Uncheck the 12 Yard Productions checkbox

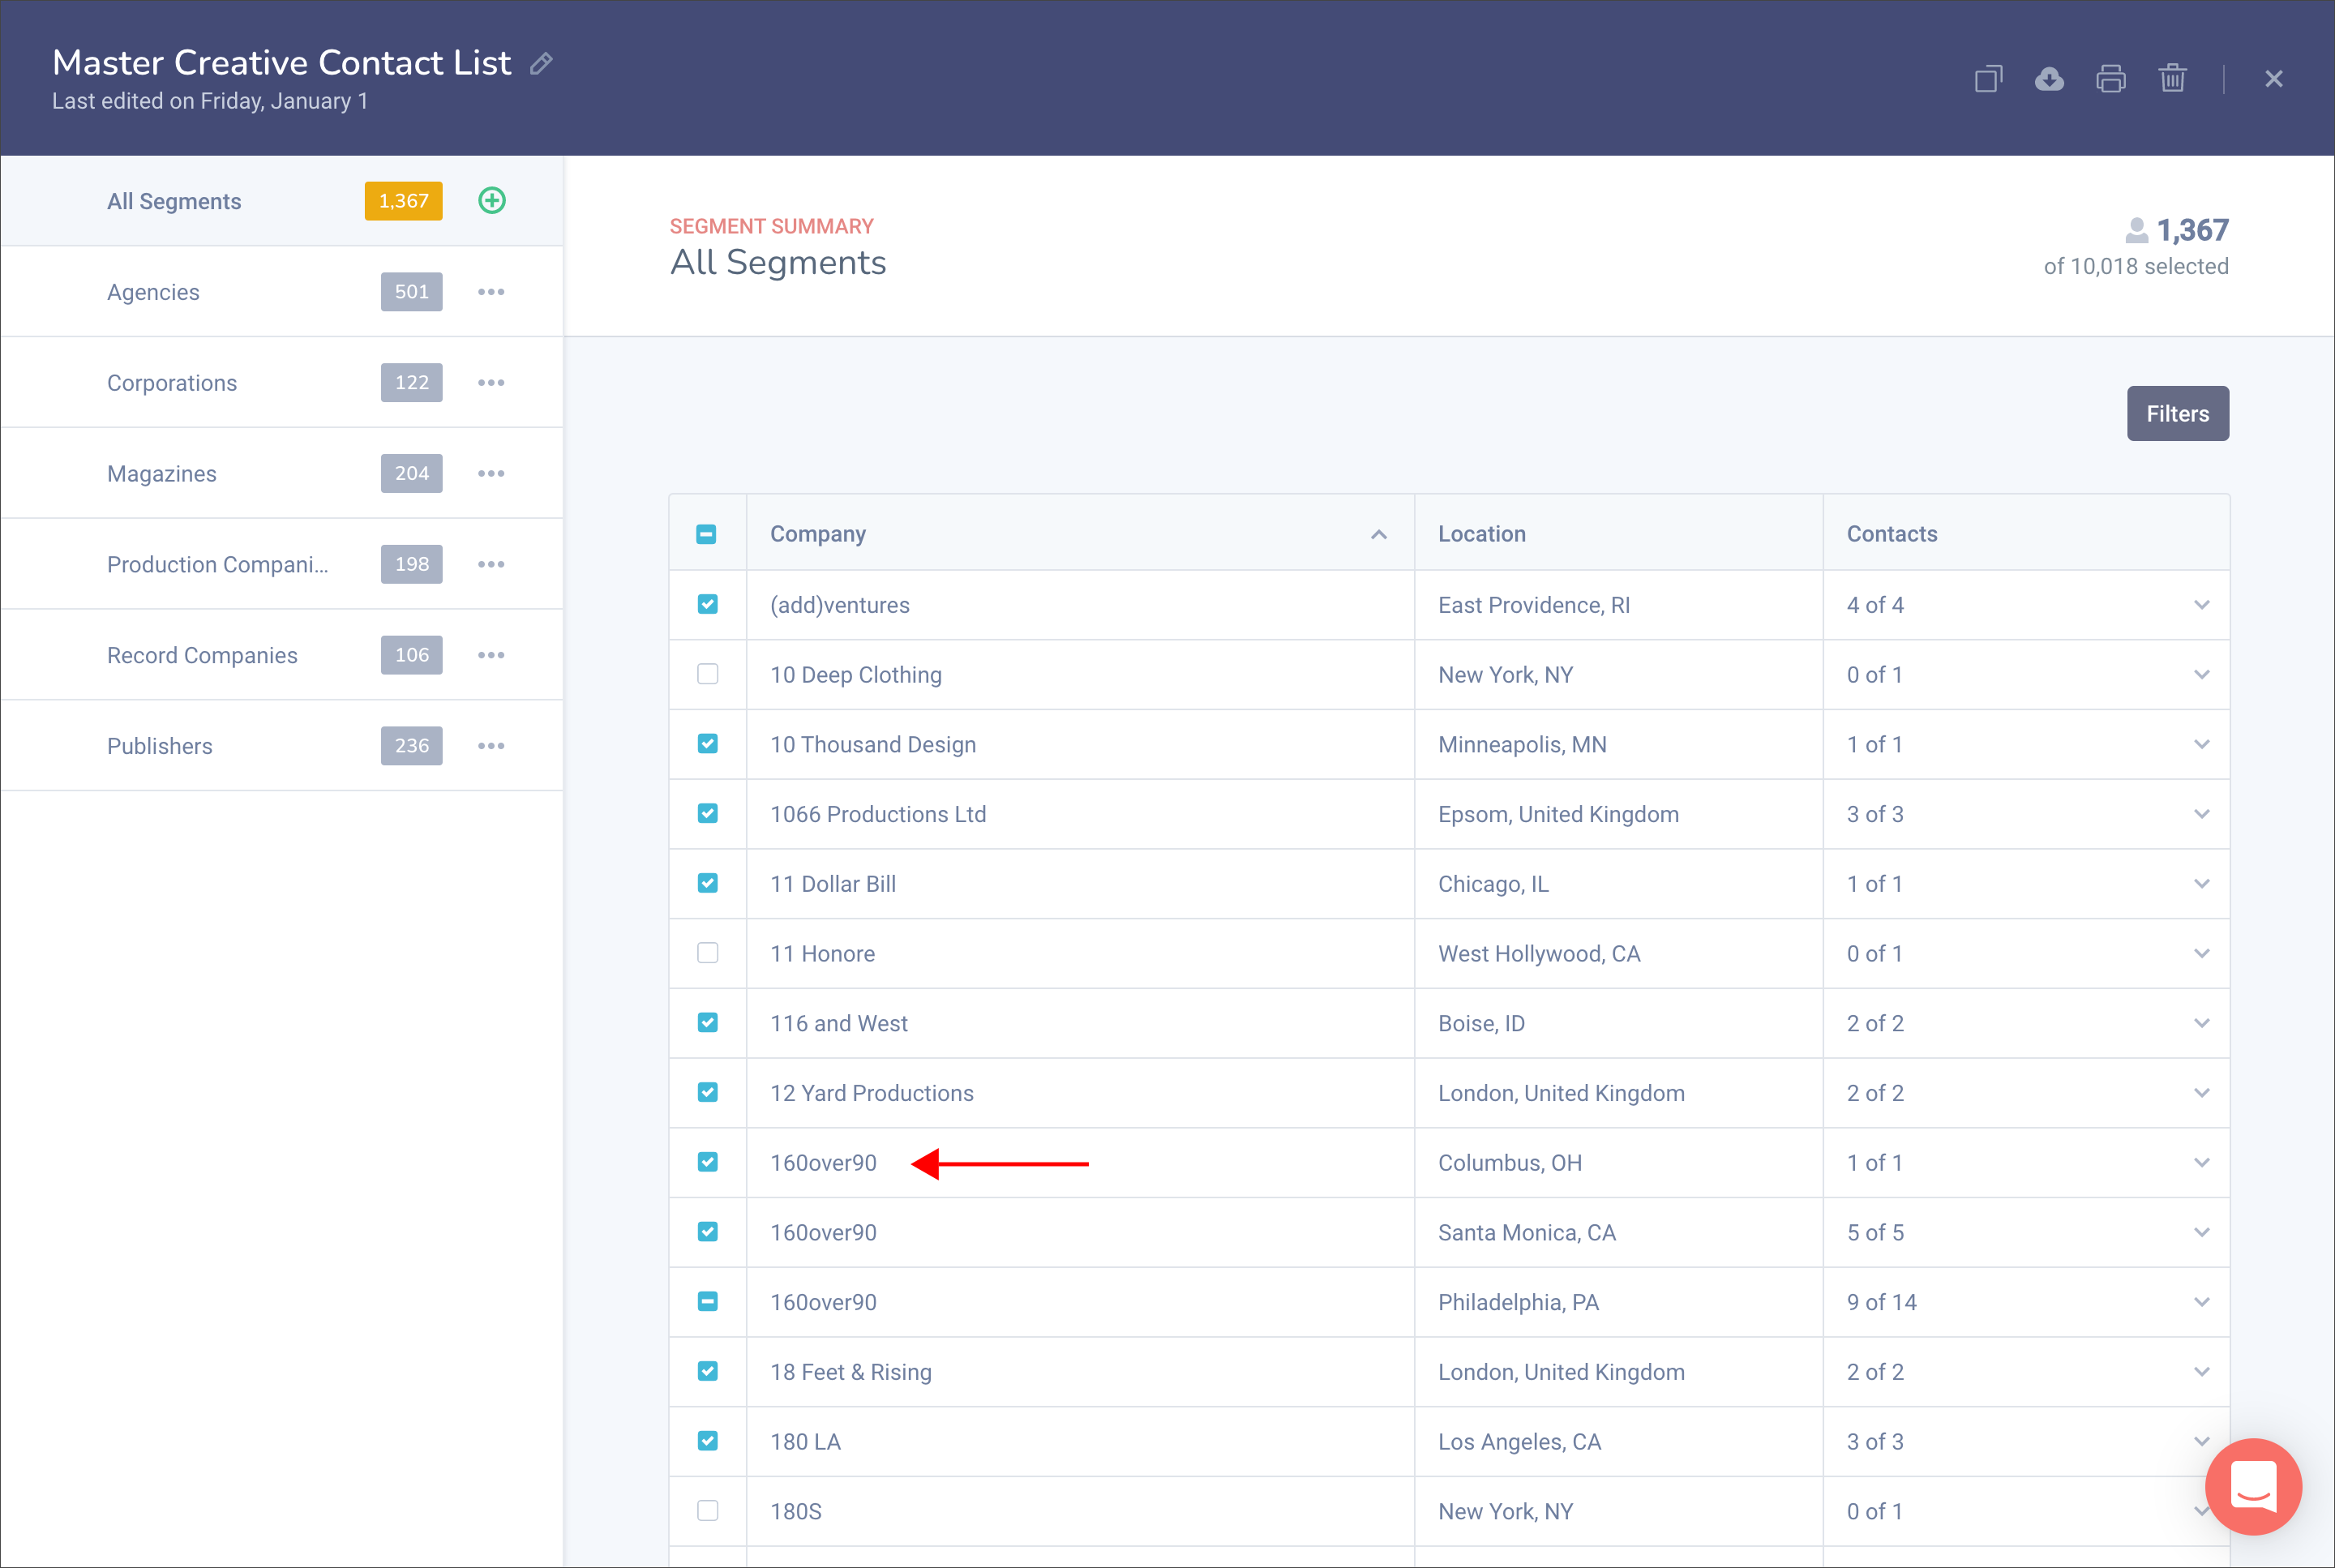(707, 1093)
